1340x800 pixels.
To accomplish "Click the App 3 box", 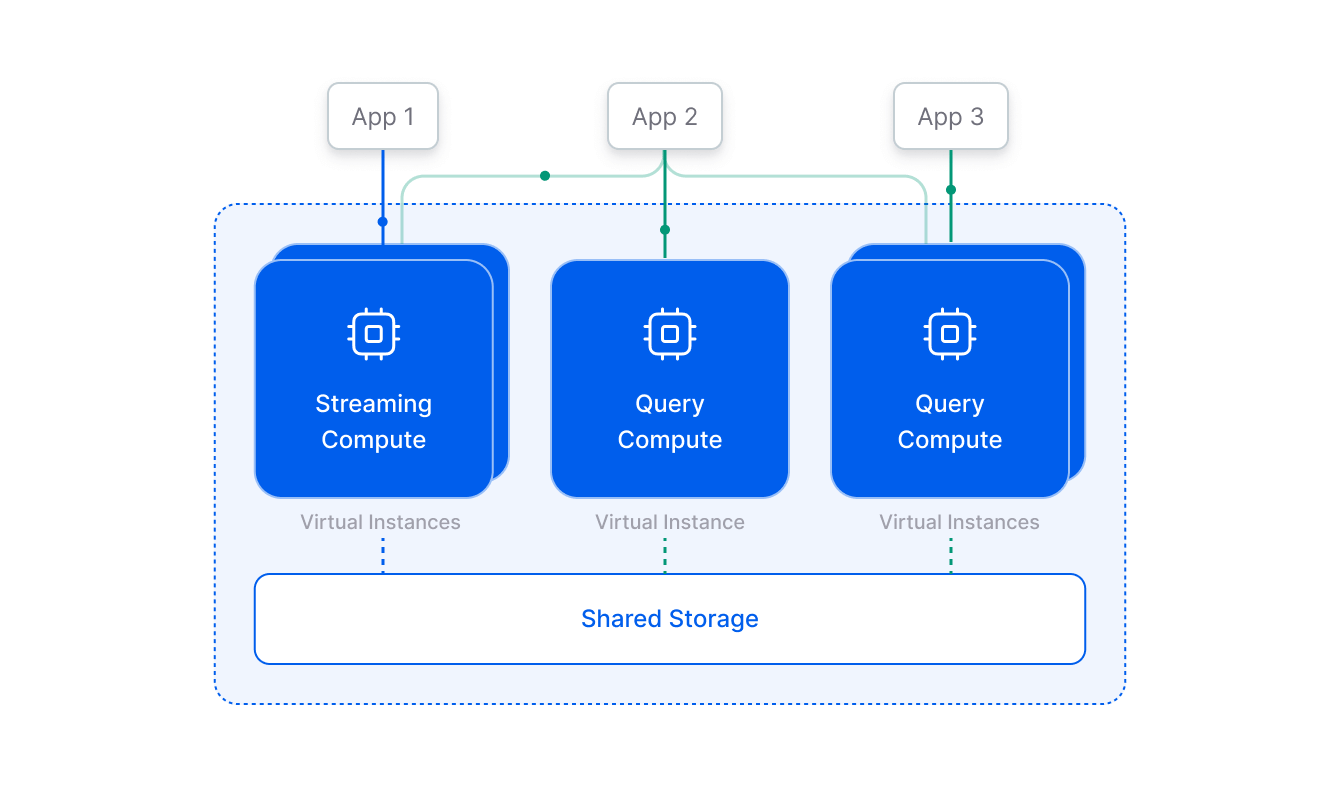I will click(951, 117).
